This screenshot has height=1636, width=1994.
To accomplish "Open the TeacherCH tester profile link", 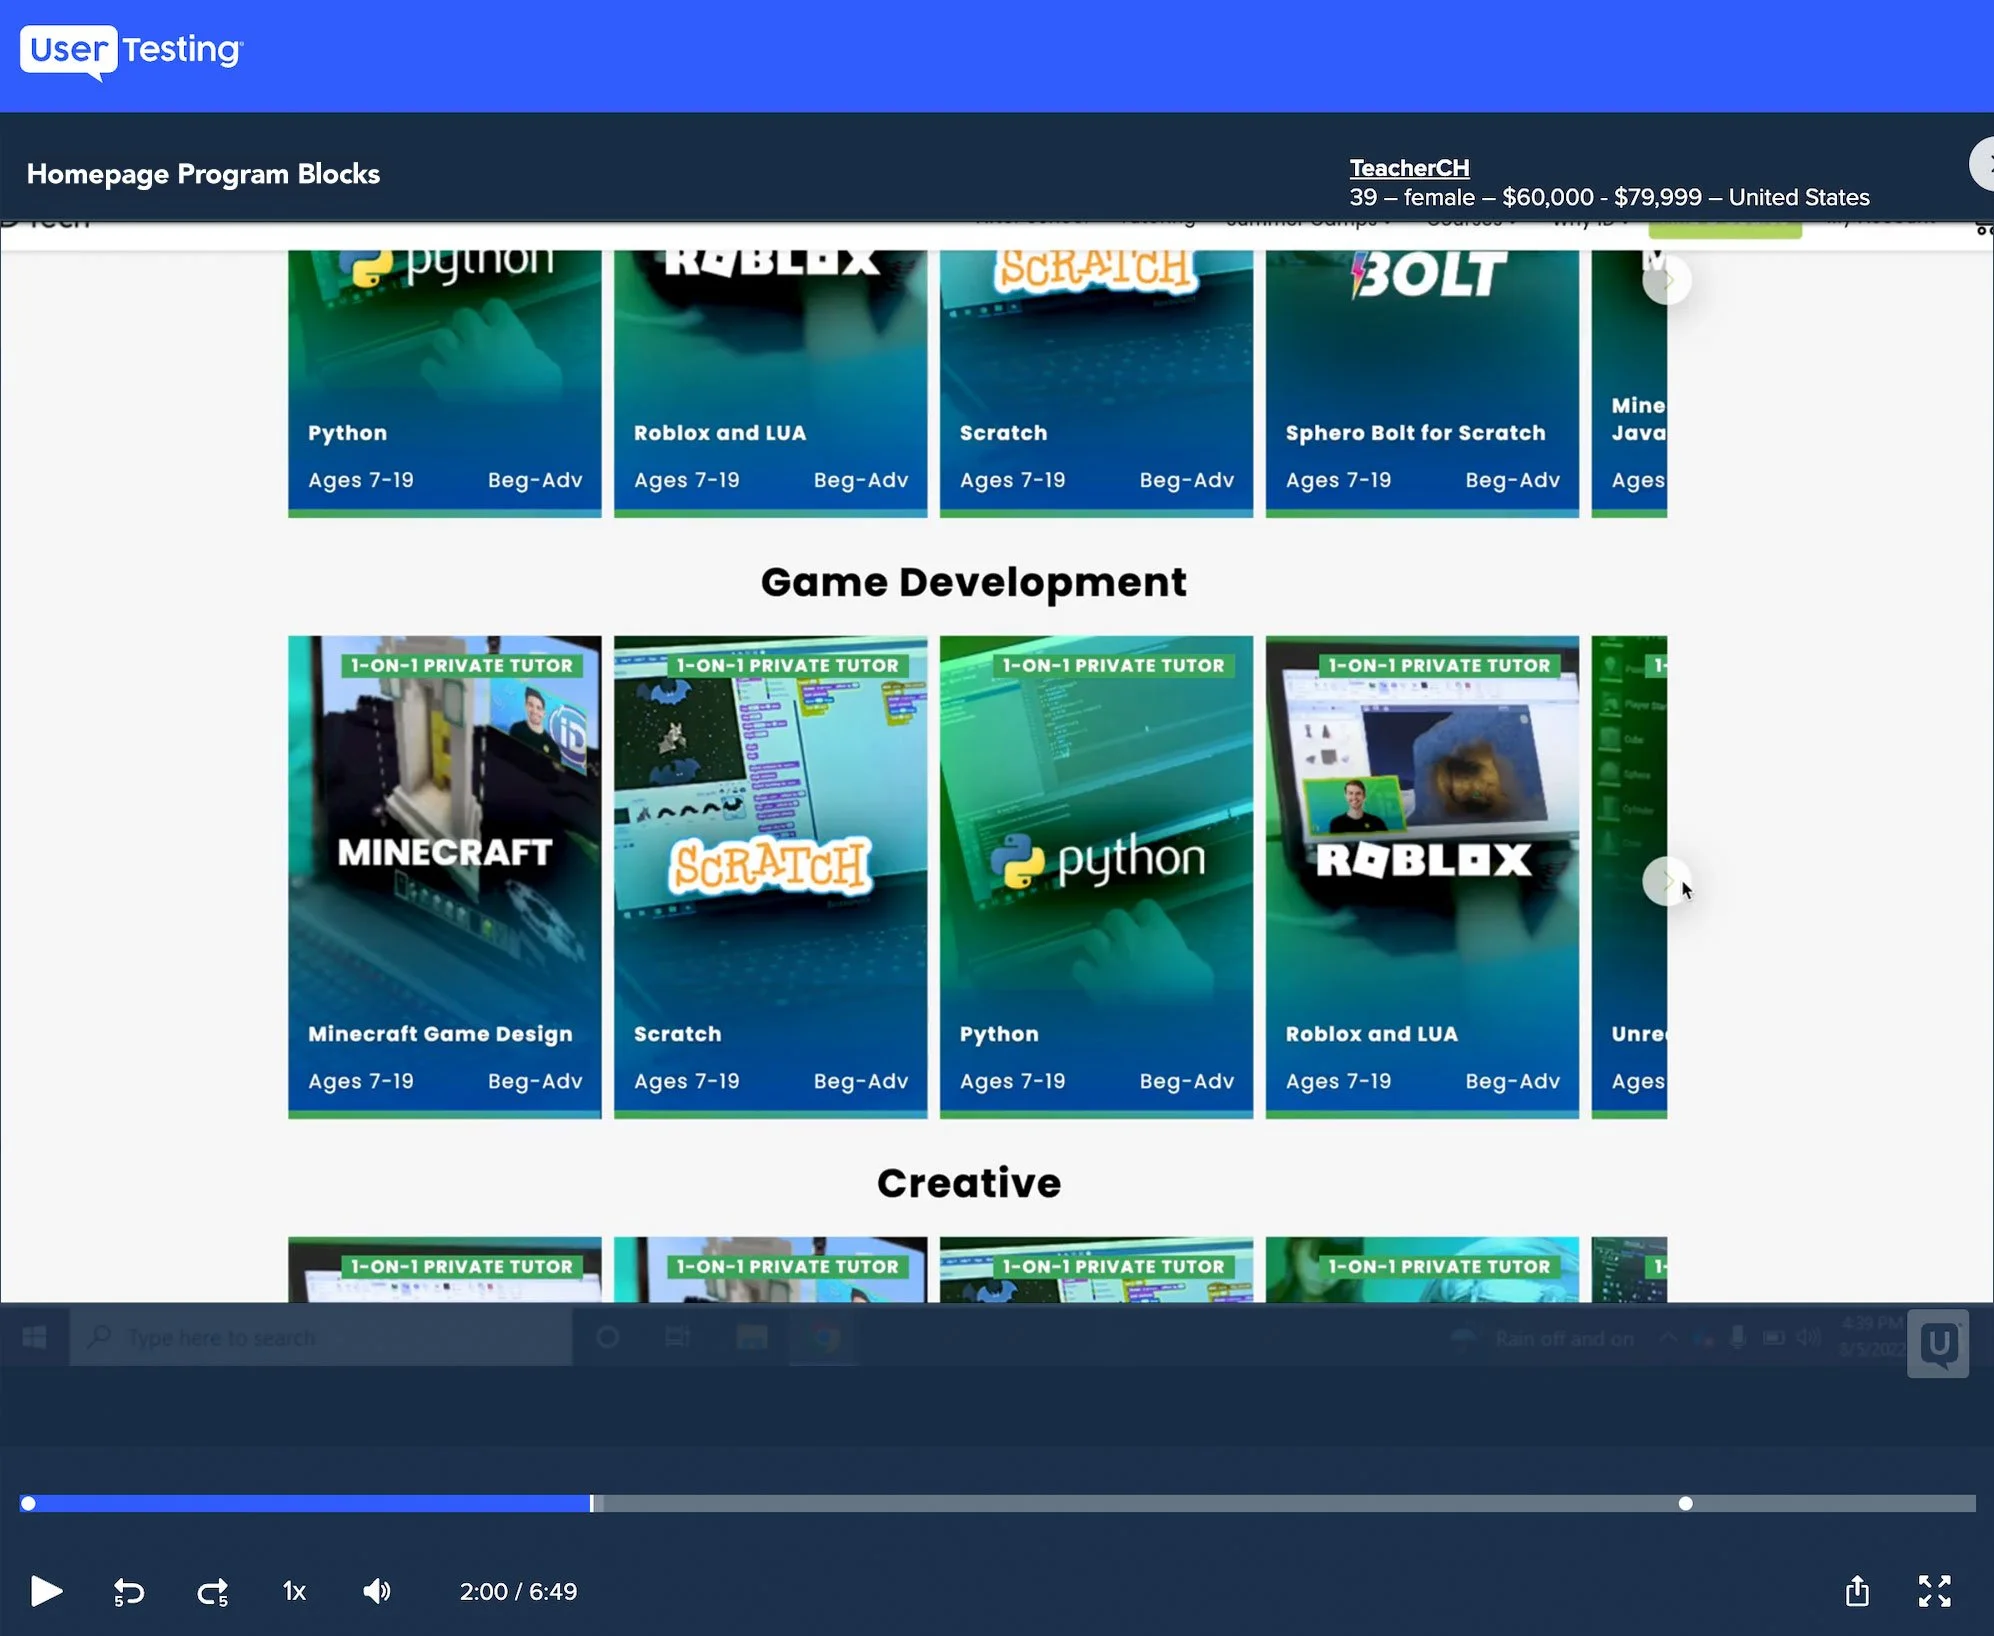I will (x=1409, y=168).
